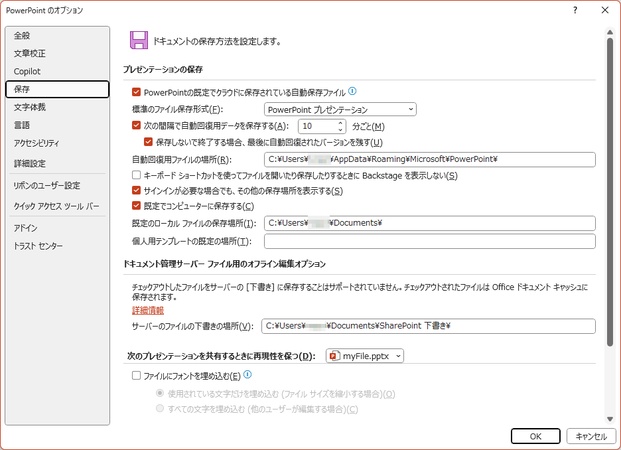Viewport: 621px width, 450px height.
Task: Open the 文章校正 (Proofing) category
Action: tap(57, 53)
